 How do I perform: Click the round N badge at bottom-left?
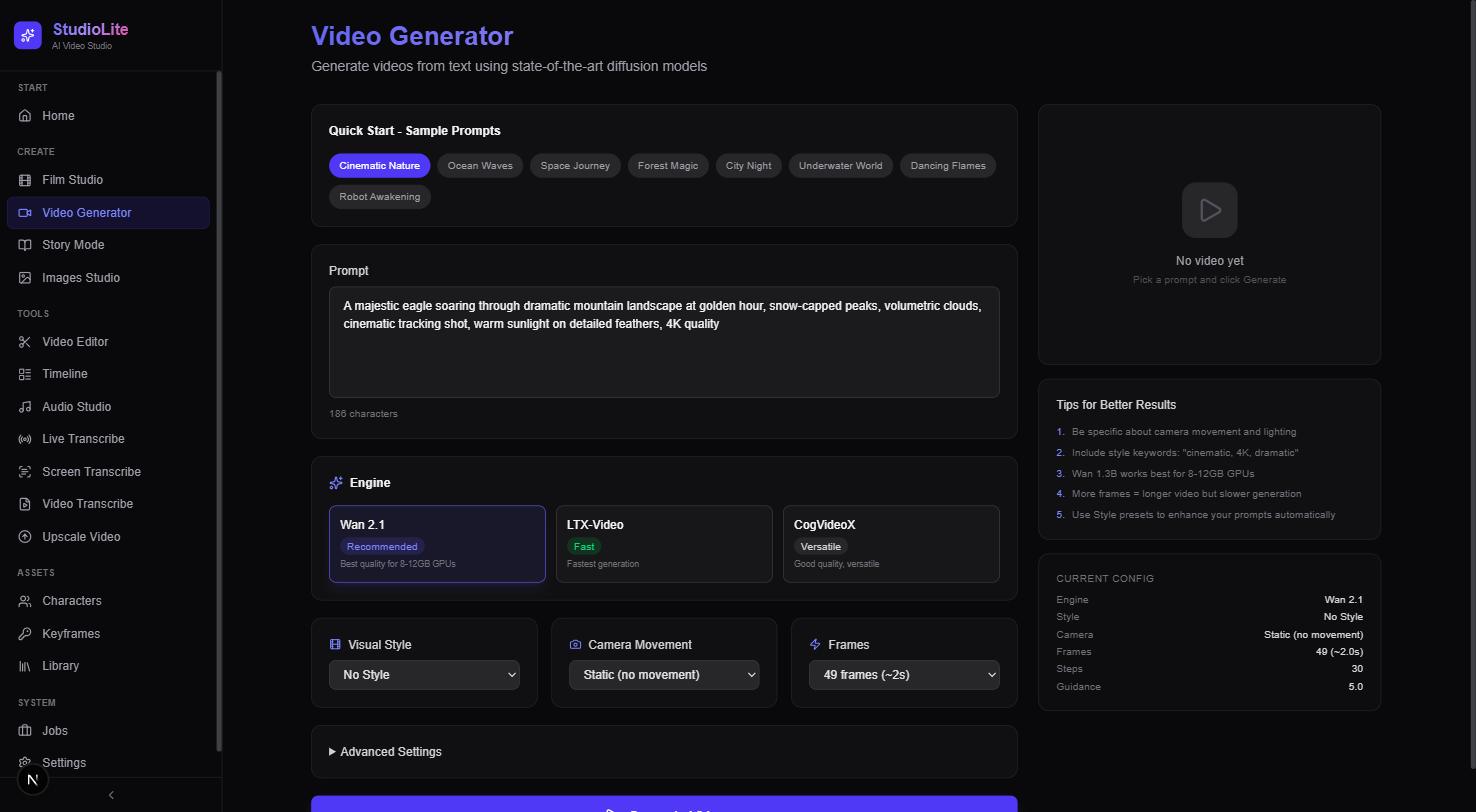(33, 780)
